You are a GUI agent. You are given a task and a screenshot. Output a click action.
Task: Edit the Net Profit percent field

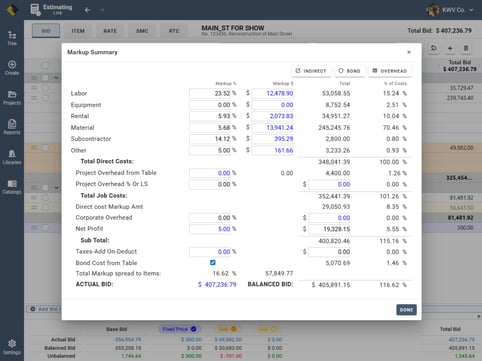(x=210, y=229)
